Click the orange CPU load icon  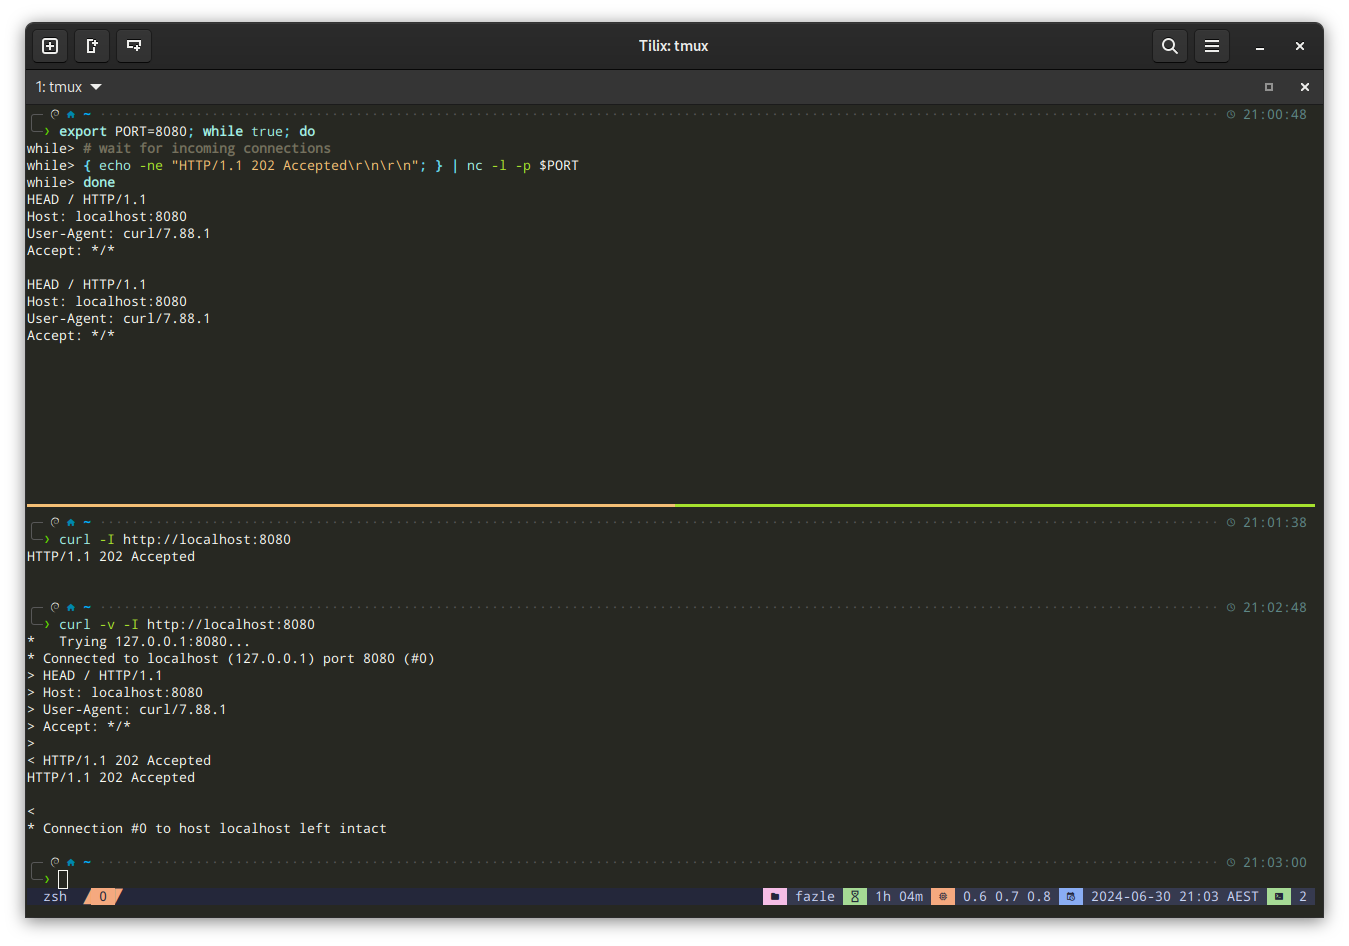[x=943, y=896]
